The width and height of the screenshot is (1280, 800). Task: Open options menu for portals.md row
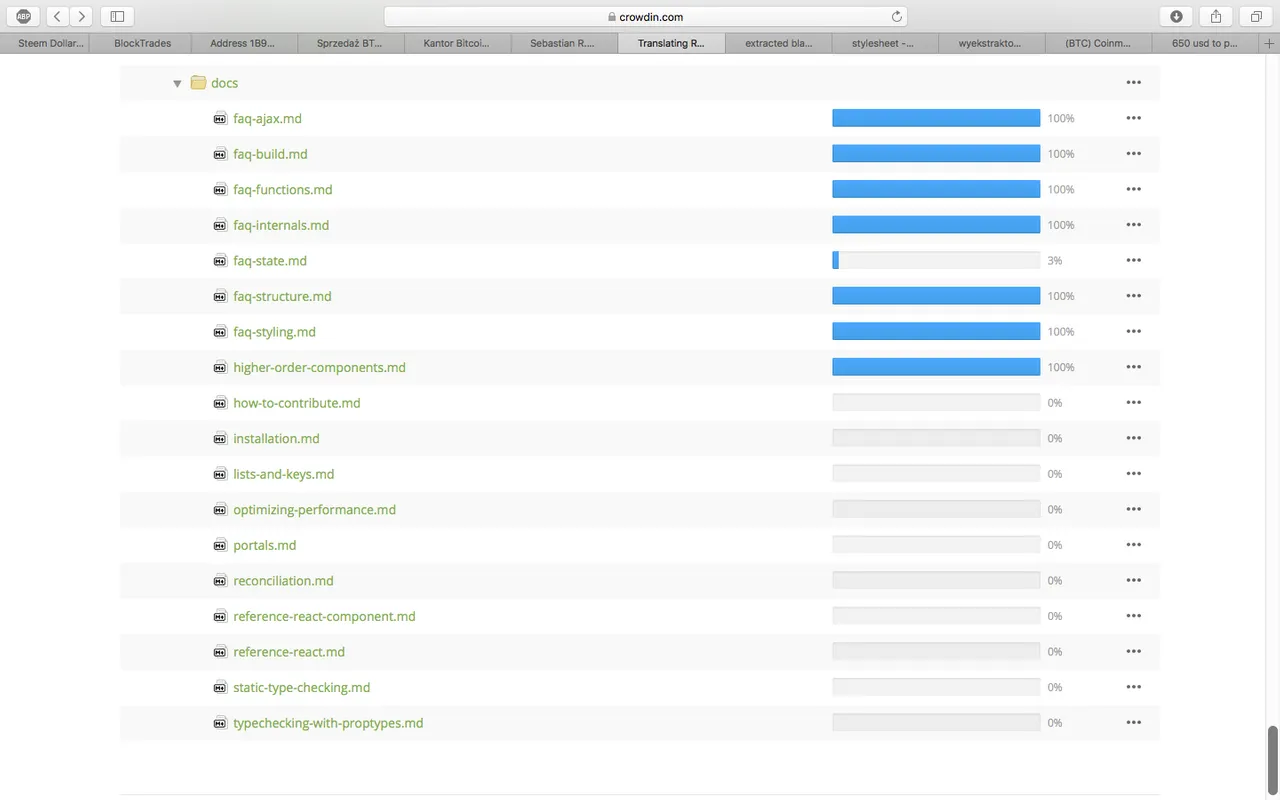tap(1133, 545)
